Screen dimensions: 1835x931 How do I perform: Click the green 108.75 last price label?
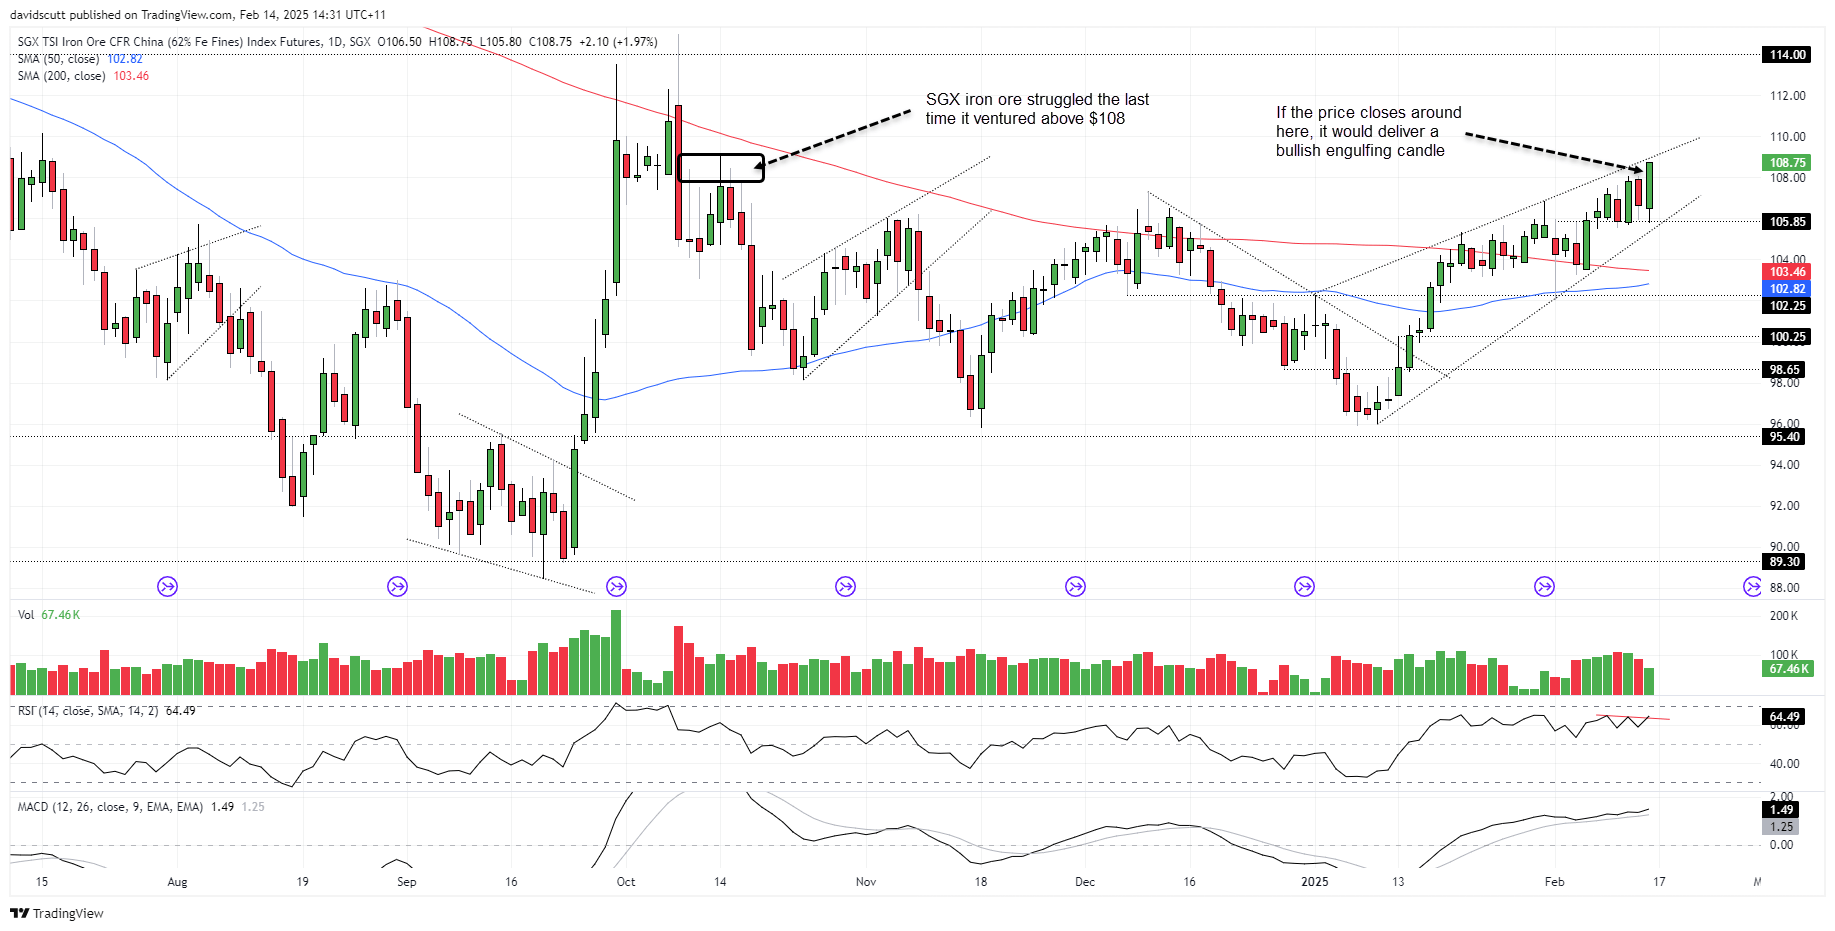(x=1786, y=163)
